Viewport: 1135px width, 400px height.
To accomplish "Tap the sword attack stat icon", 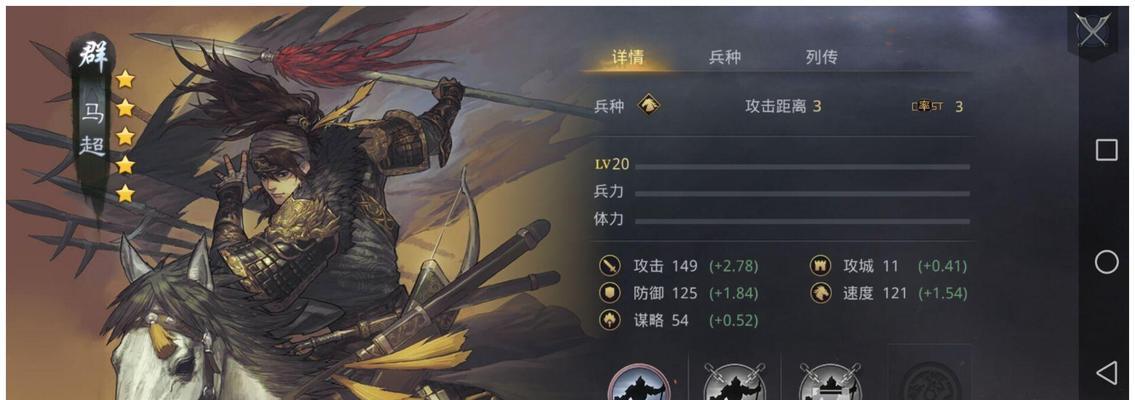I will coord(610,266).
